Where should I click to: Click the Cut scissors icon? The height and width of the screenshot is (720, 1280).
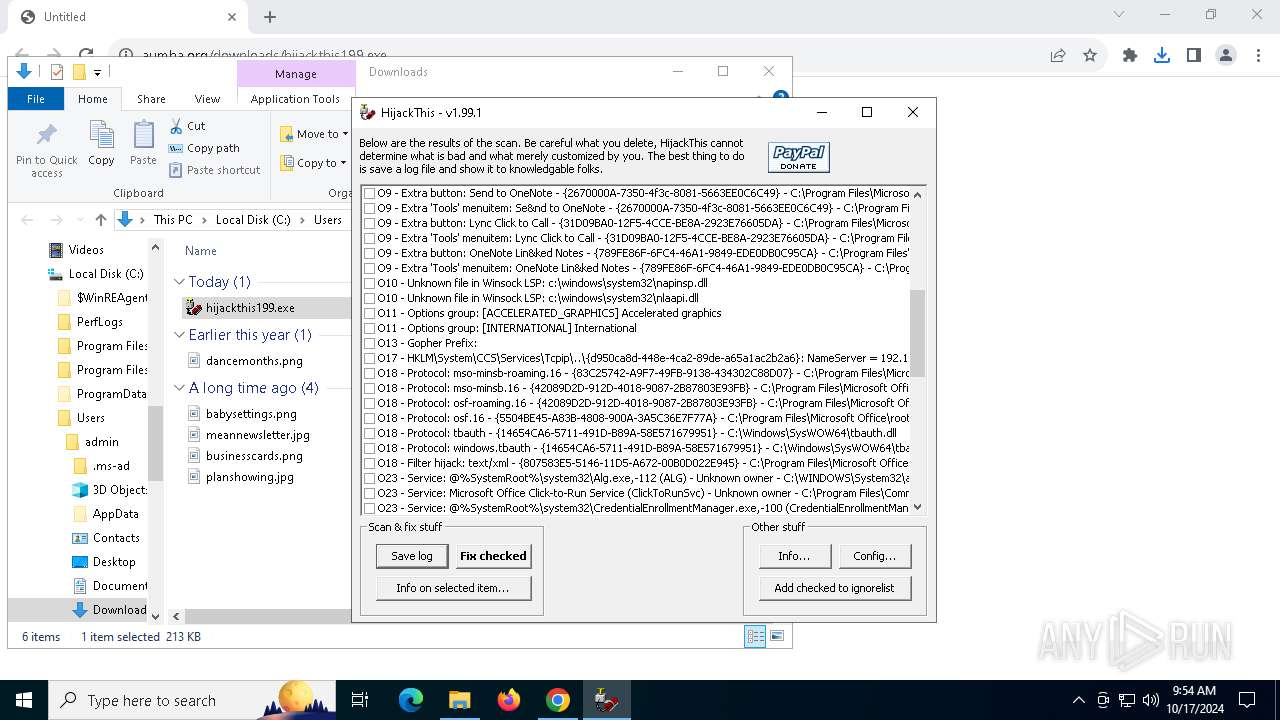pos(176,126)
